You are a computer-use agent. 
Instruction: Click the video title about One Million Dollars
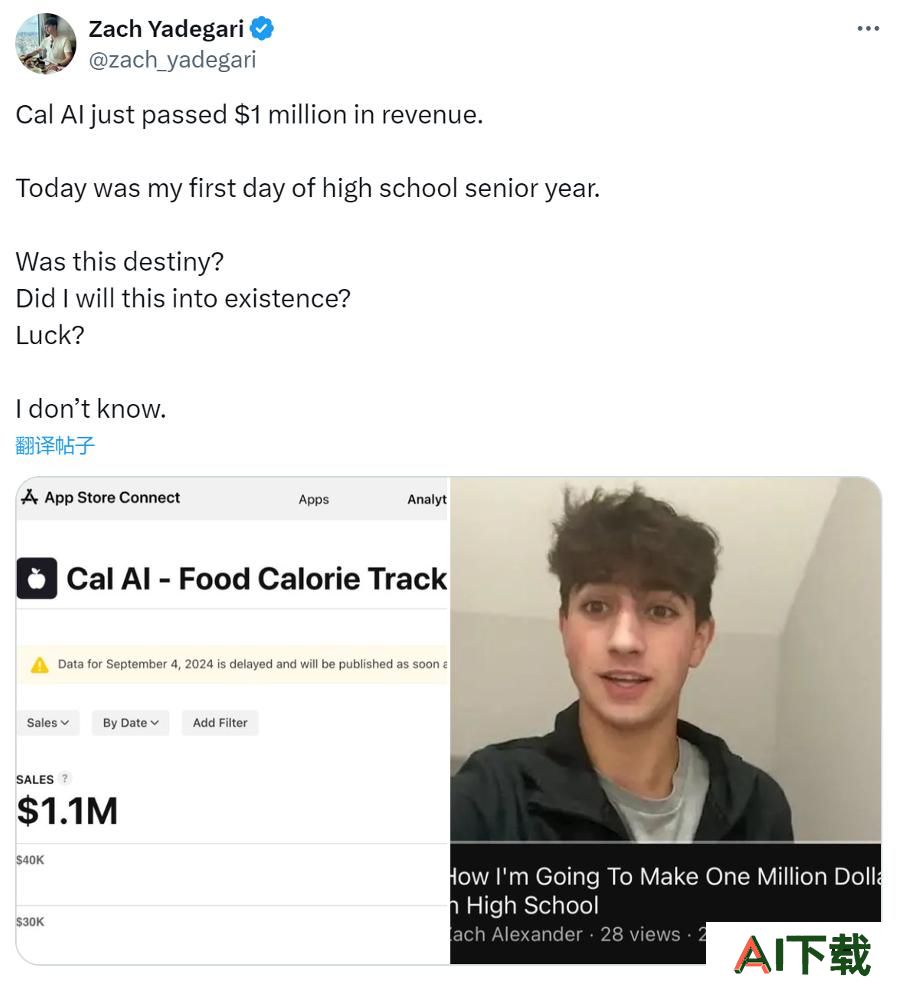(666, 891)
